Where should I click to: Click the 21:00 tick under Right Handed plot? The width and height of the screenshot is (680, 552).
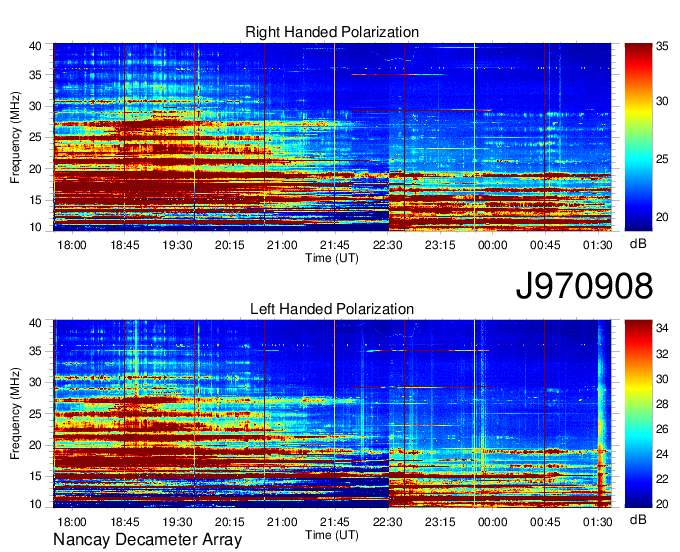tap(282, 245)
